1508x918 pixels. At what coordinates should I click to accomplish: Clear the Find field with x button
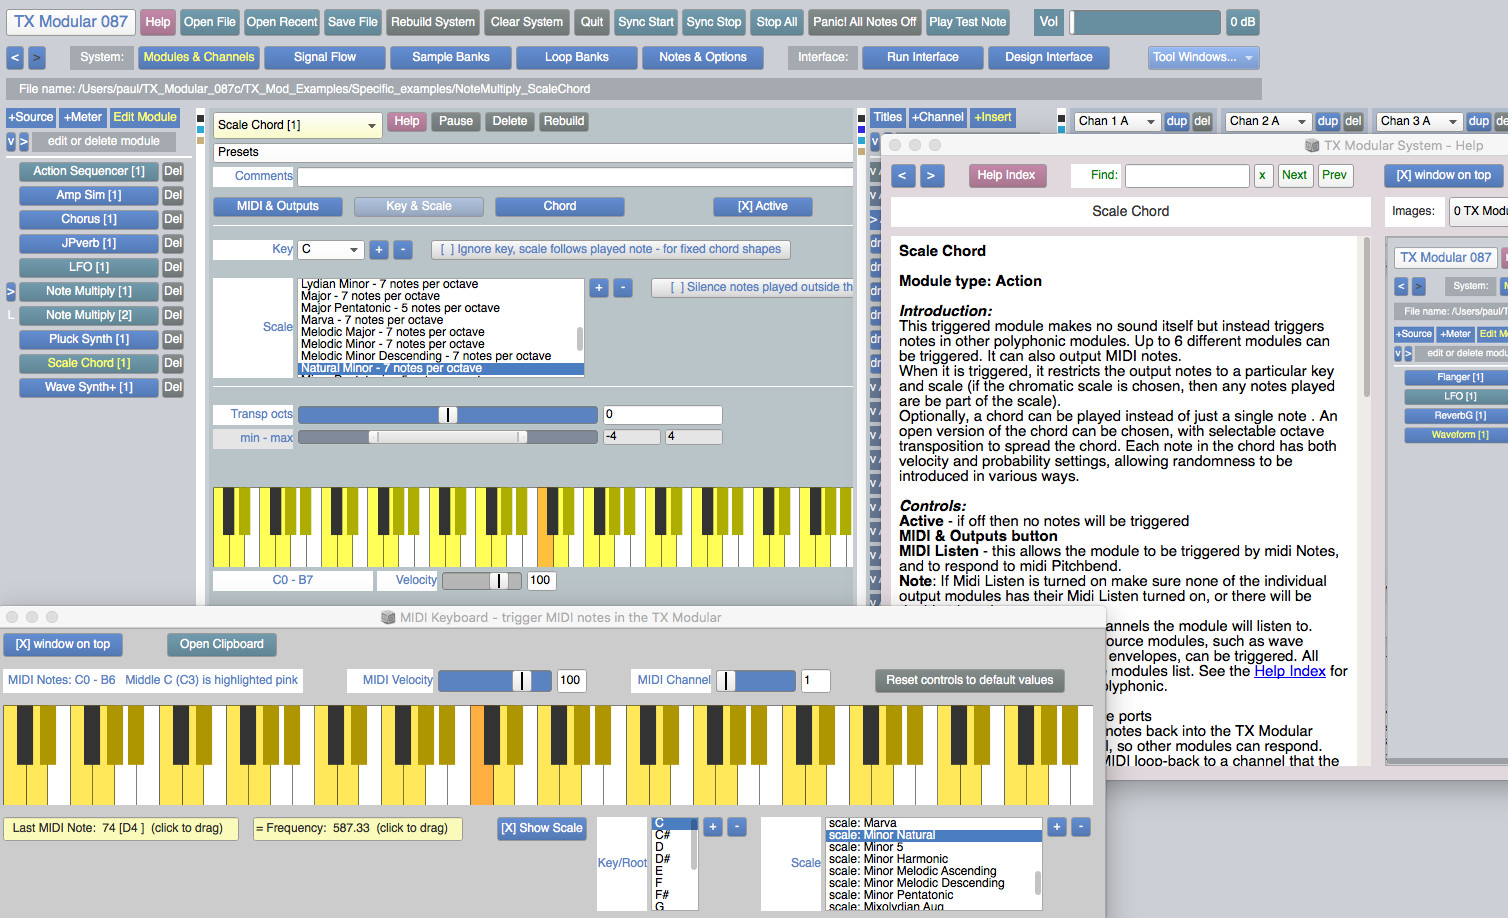coord(1262,176)
